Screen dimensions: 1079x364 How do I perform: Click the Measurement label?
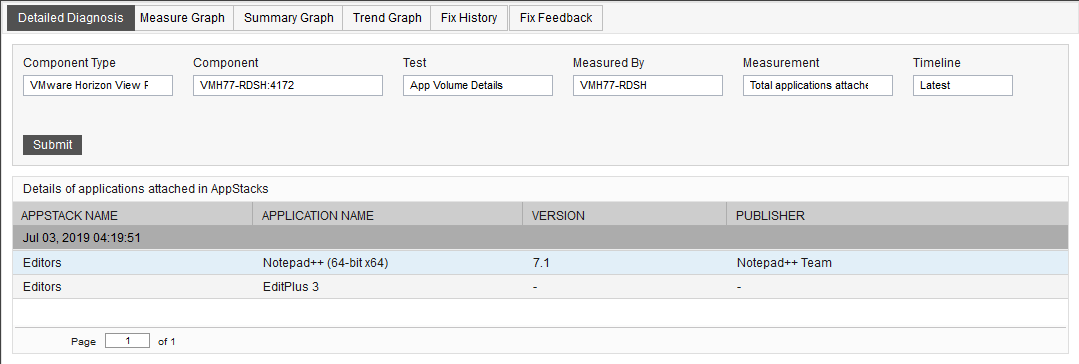pos(781,63)
